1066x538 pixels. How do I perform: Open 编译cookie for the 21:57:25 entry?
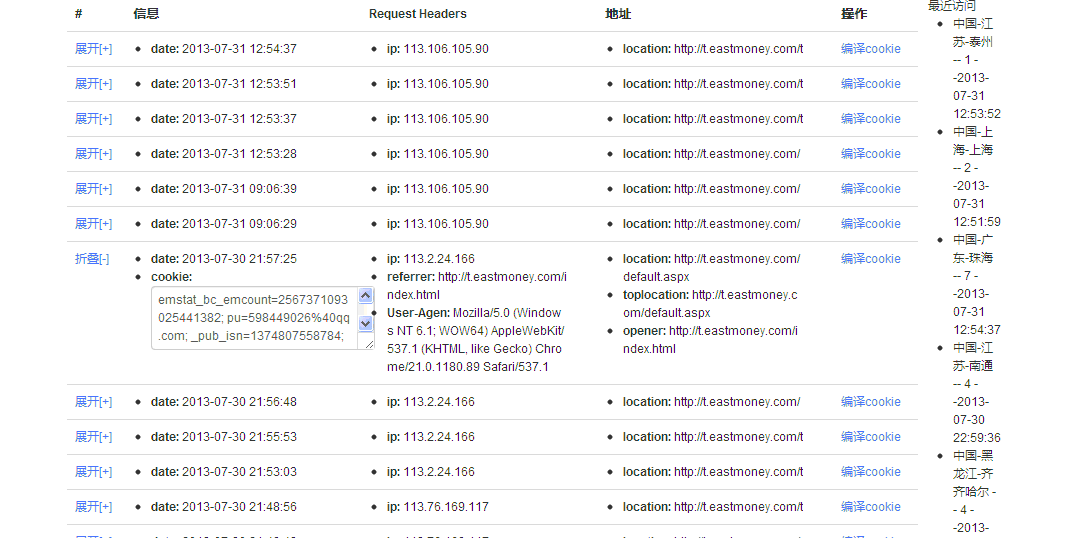tap(870, 259)
